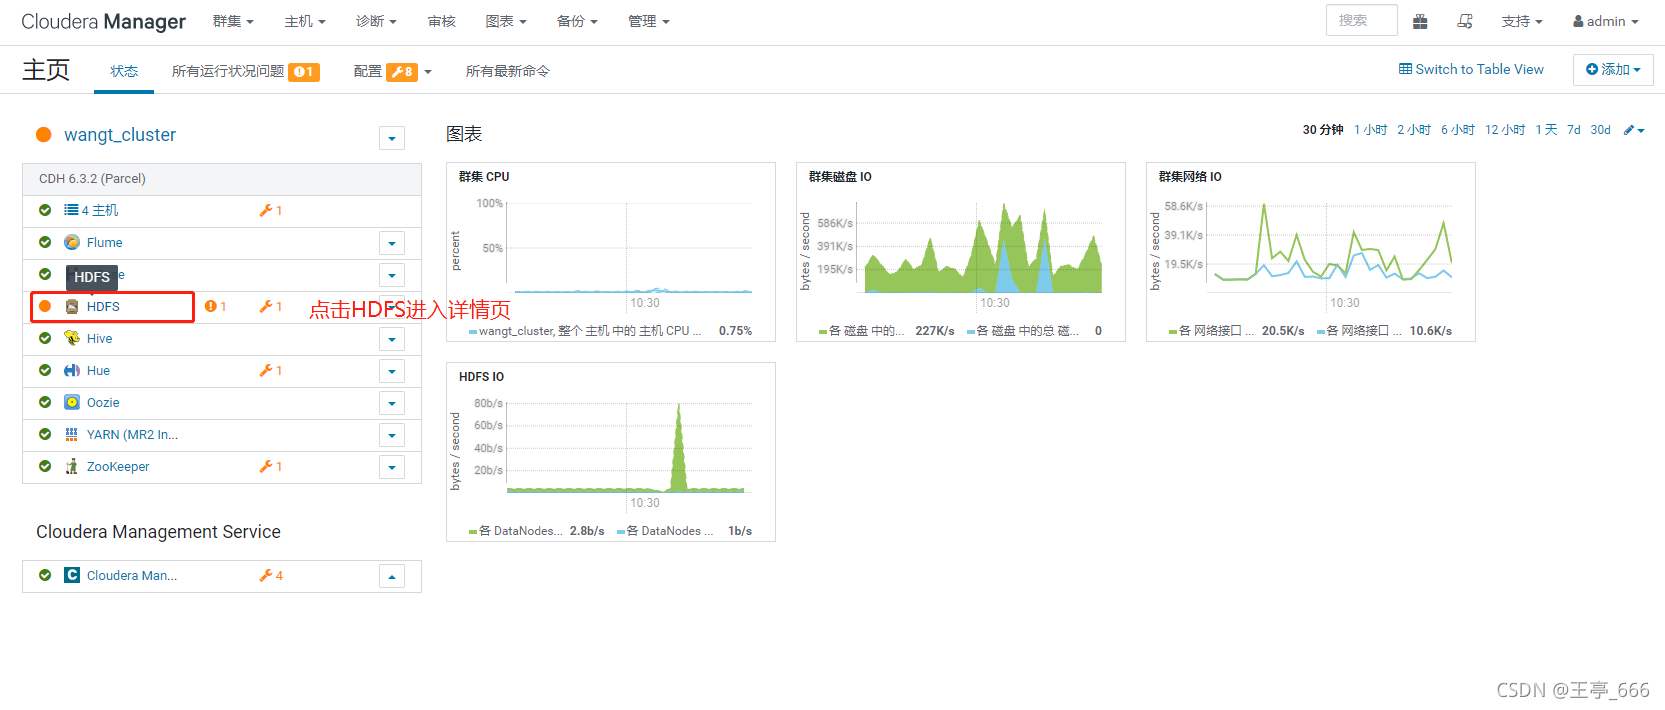The width and height of the screenshot is (1665, 710).
Task: Click the Hue service icon
Action: pos(72,370)
